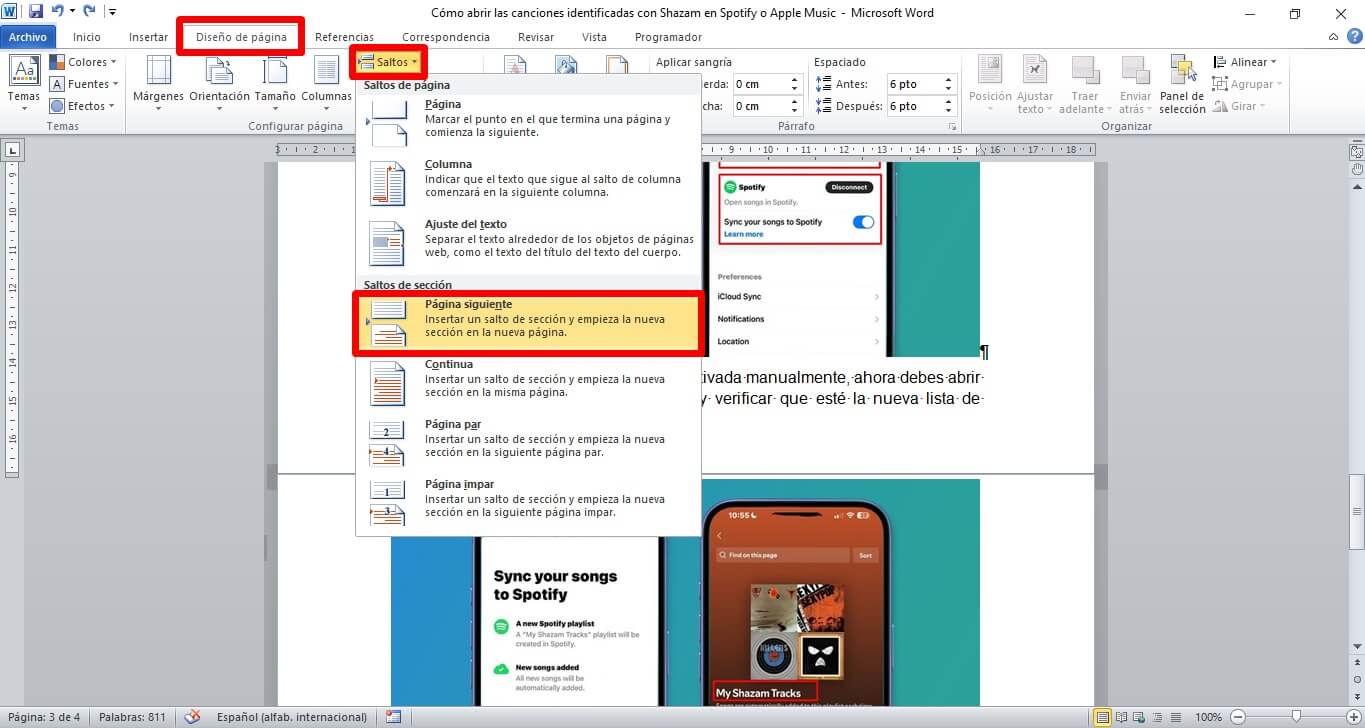Decrease the Después spacing with down arrow

948,111
